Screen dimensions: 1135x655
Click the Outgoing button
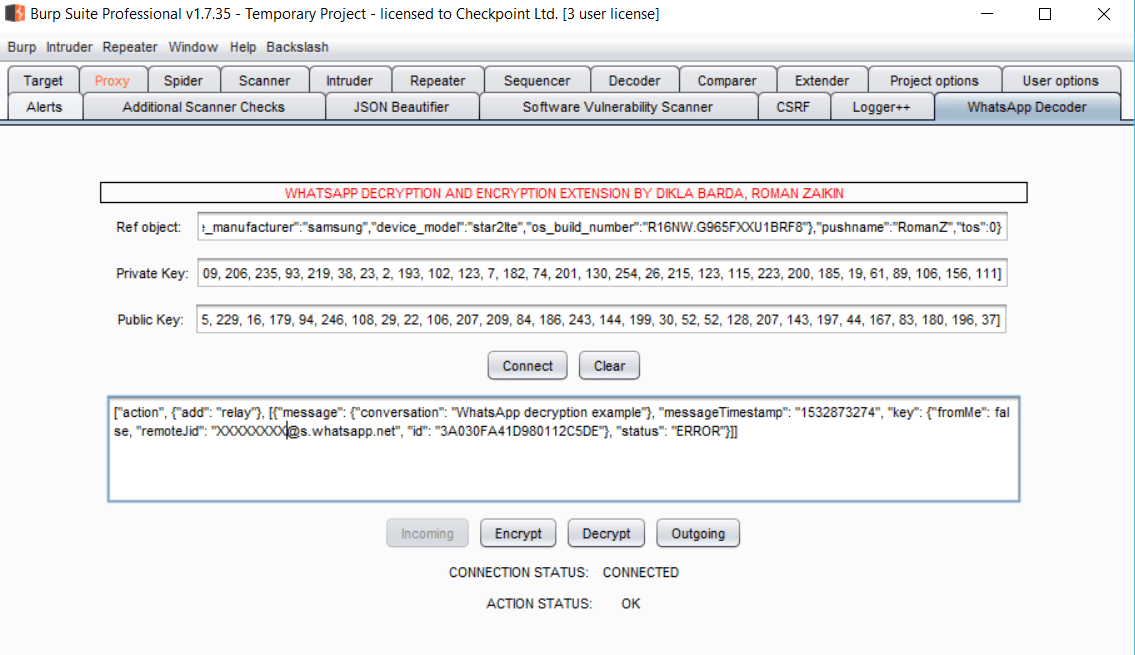pos(698,533)
